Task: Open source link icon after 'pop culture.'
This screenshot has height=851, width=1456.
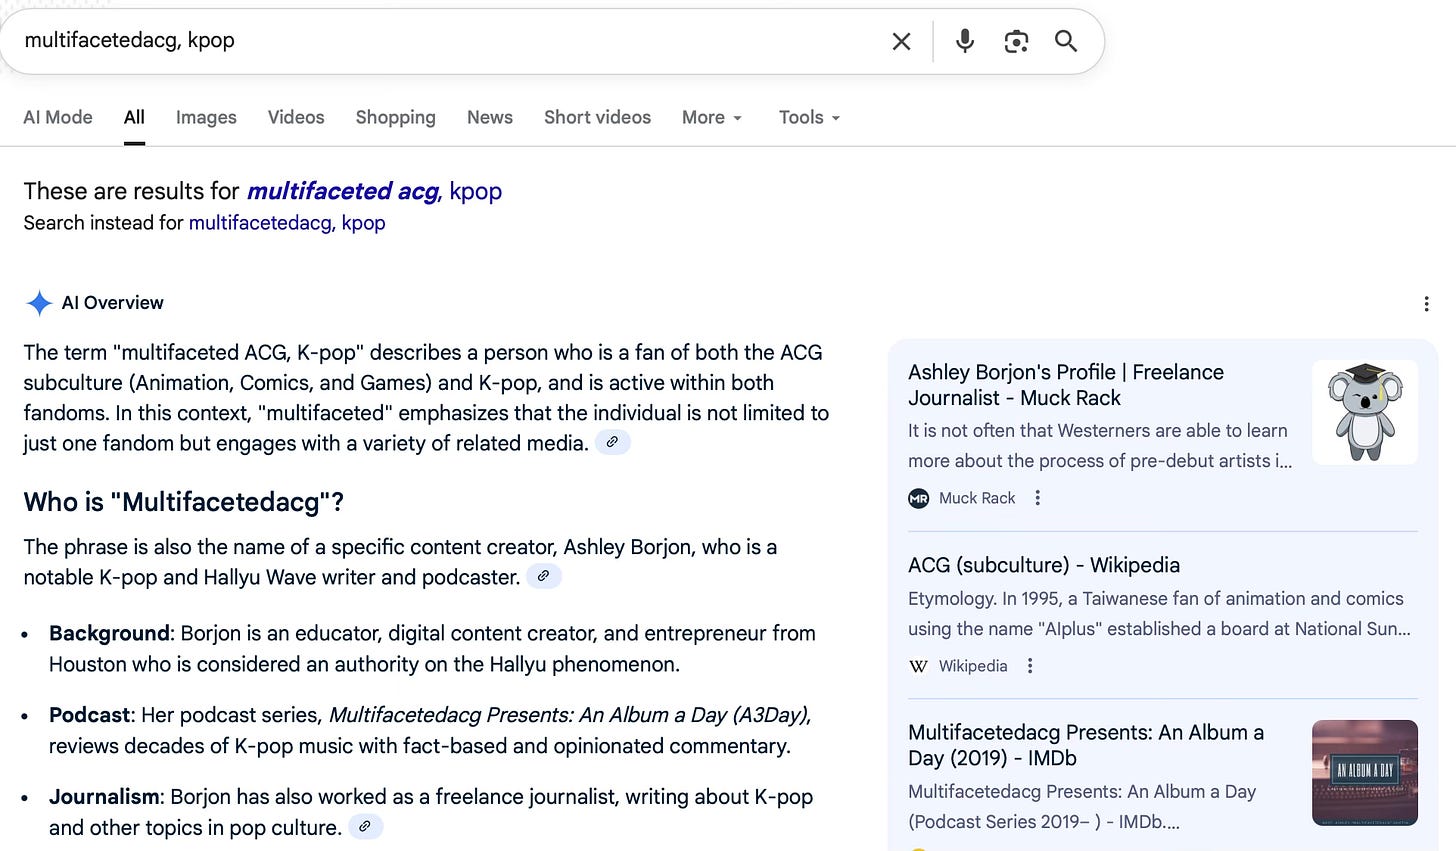Action: (366, 826)
